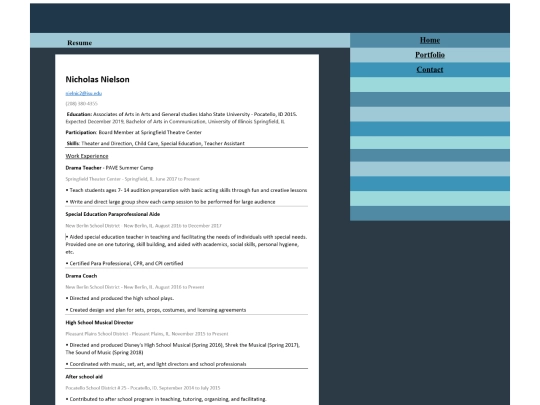Click the bullet Contributed to after school program

click(166, 399)
